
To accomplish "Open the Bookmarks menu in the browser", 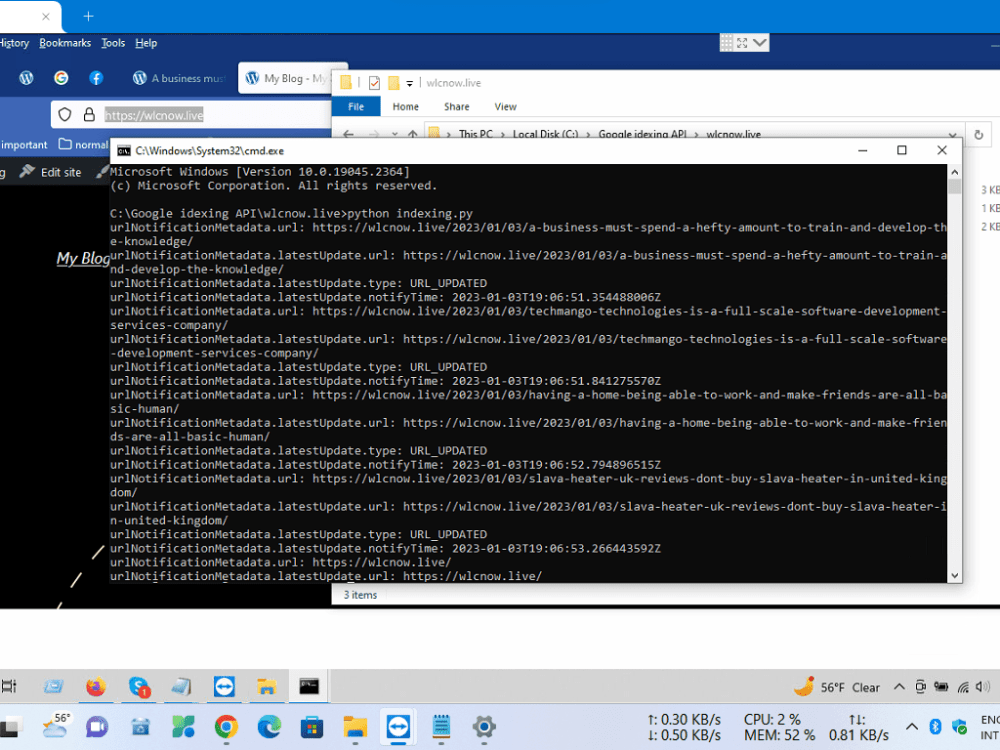I will [64, 42].
